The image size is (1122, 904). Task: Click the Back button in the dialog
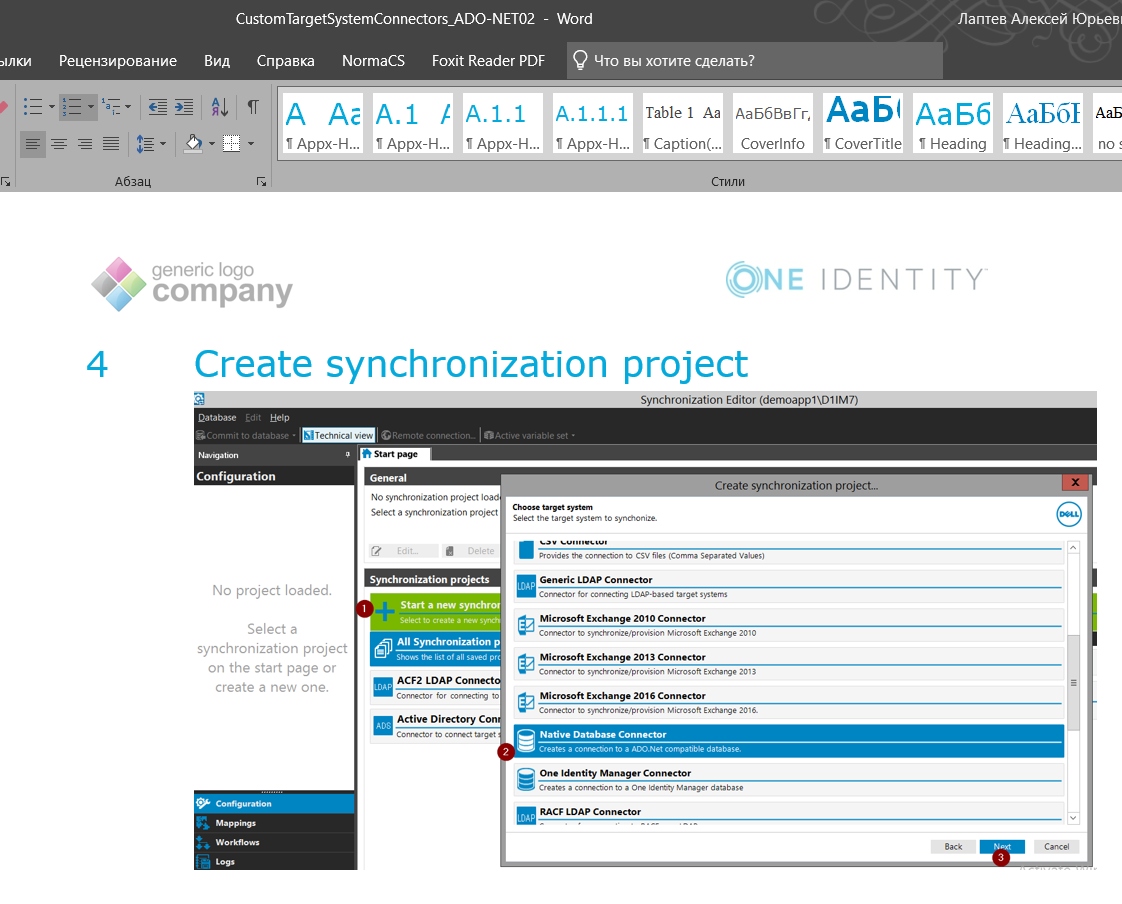(953, 846)
